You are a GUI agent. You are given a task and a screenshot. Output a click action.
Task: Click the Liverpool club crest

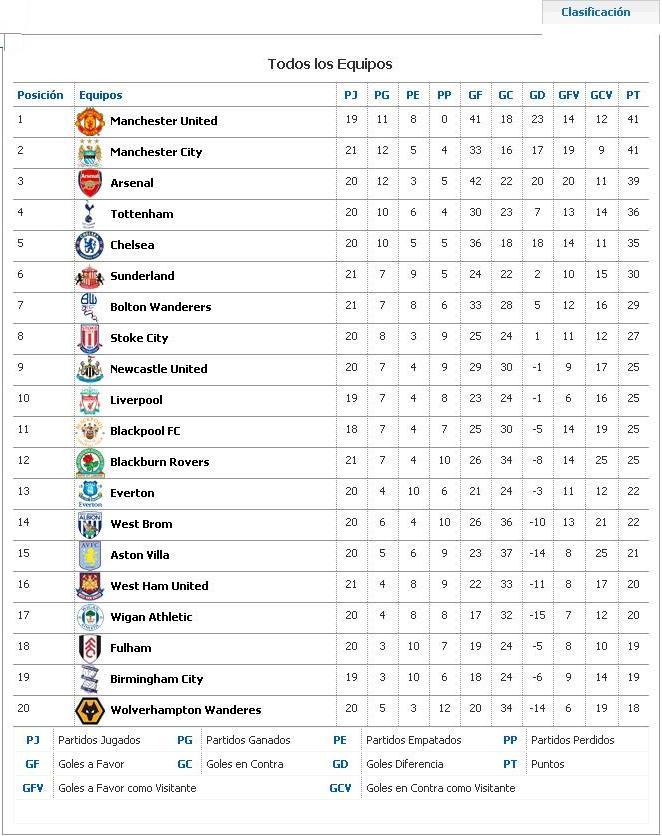(90, 400)
